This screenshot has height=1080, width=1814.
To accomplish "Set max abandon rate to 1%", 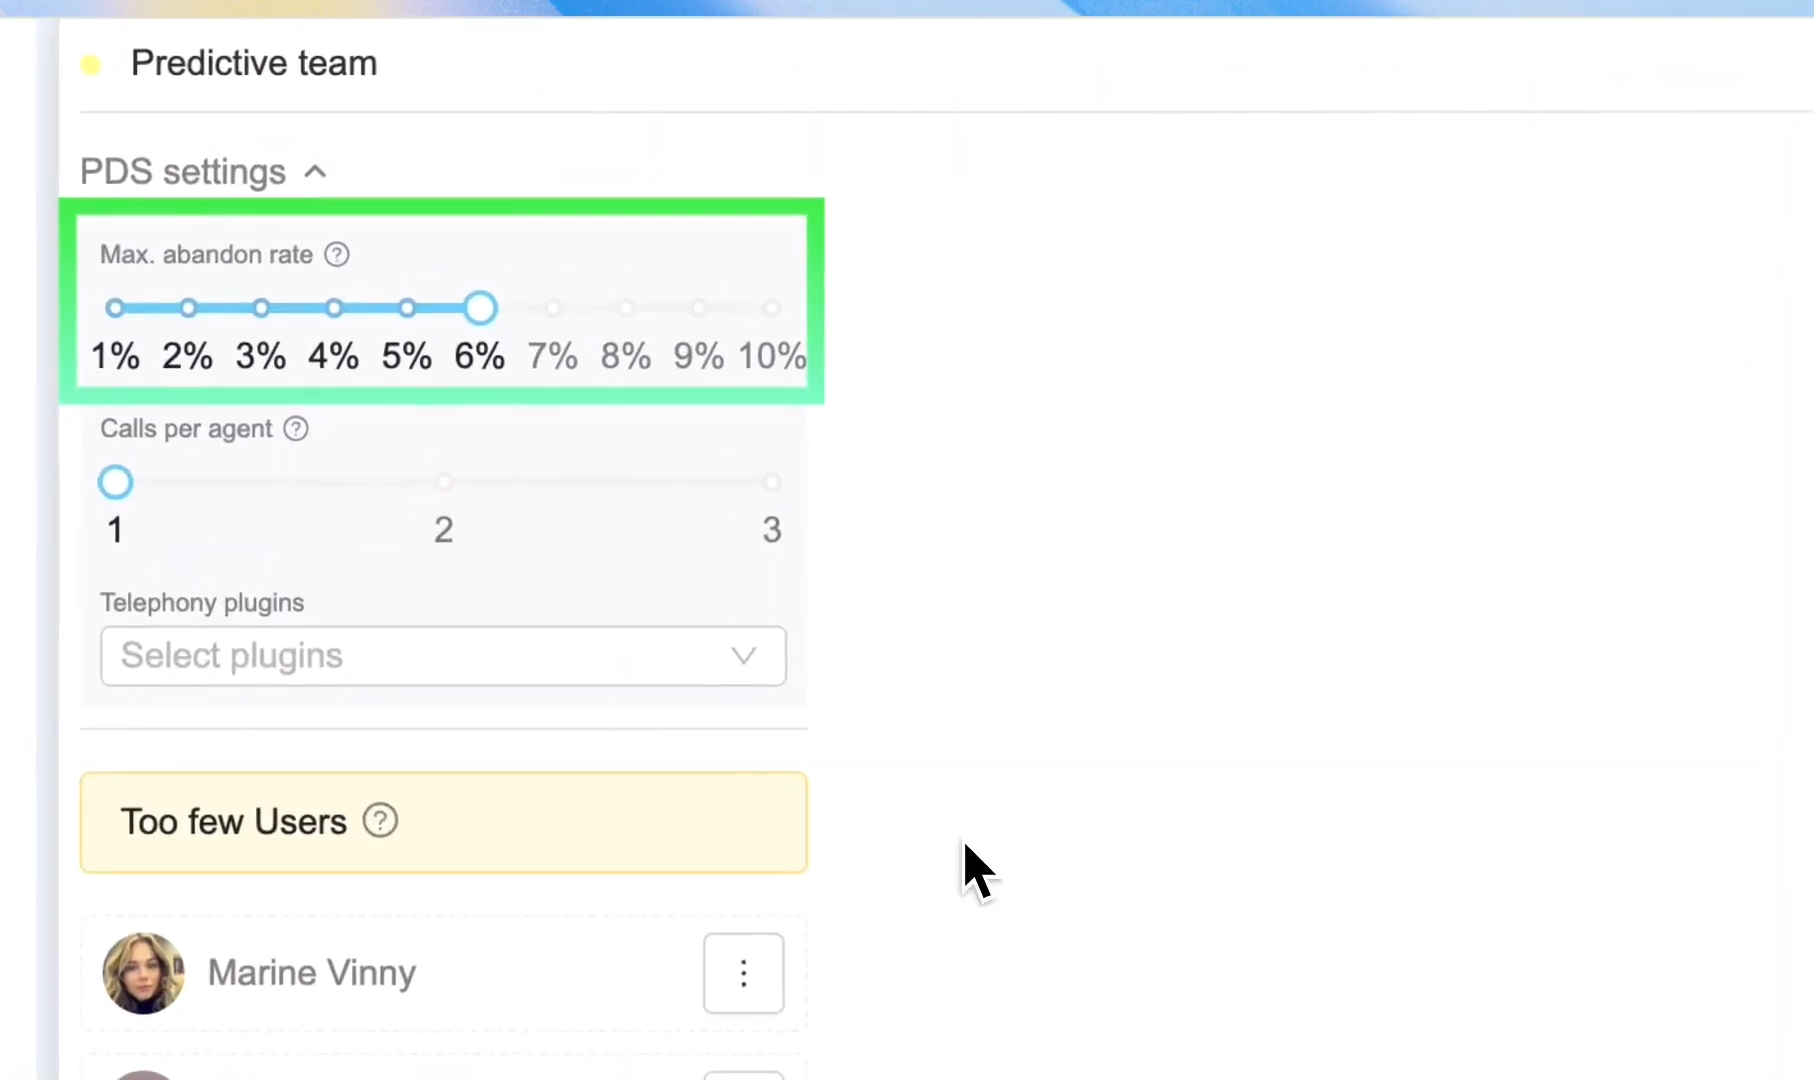I will tap(115, 308).
